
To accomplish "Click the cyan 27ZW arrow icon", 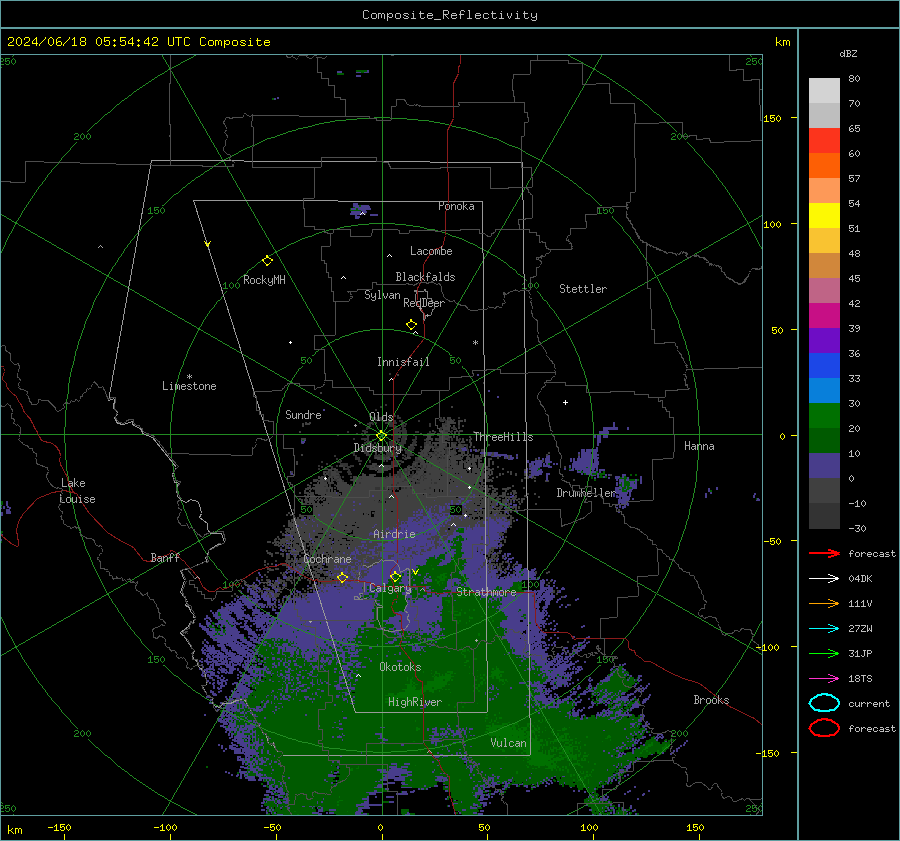I will click(x=824, y=629).
